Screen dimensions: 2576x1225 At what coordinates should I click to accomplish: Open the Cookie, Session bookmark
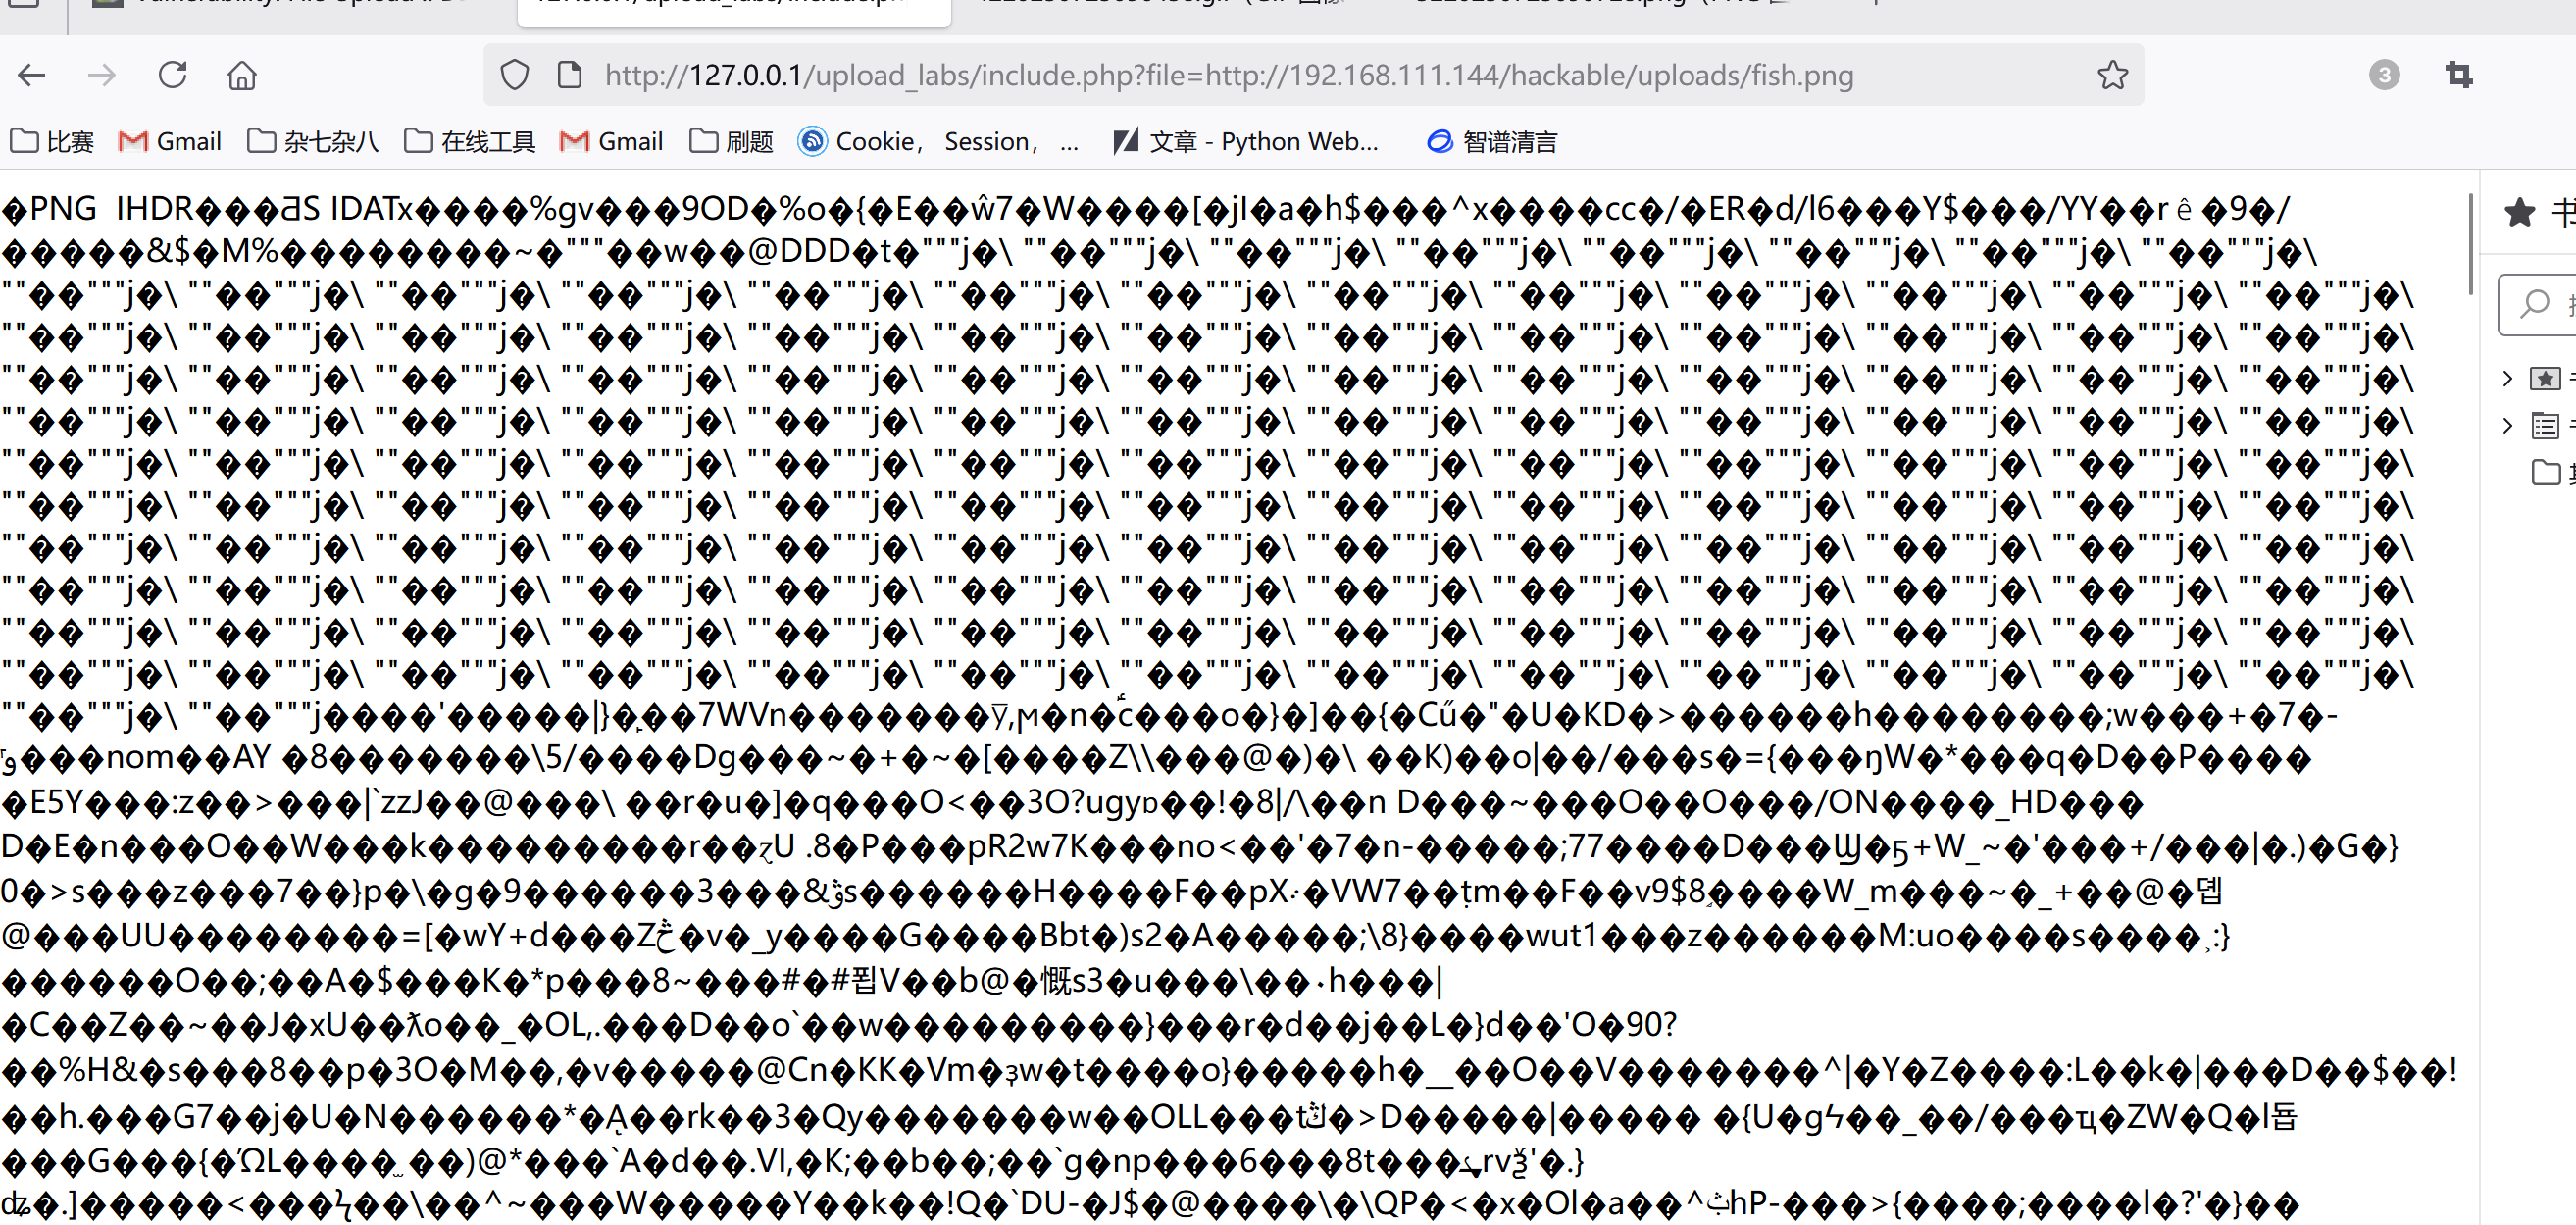(938, 142)
